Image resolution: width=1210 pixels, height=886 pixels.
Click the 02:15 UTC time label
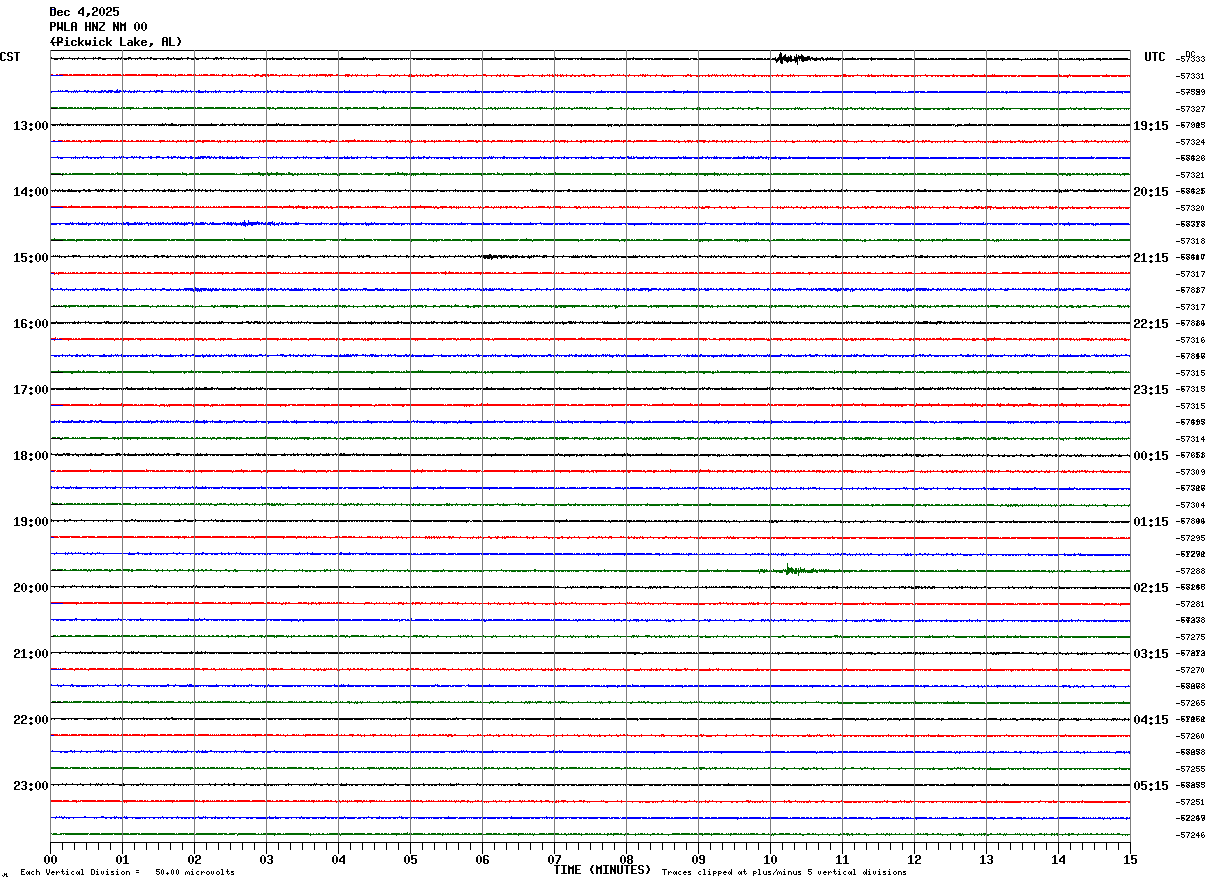(1150, 588)
